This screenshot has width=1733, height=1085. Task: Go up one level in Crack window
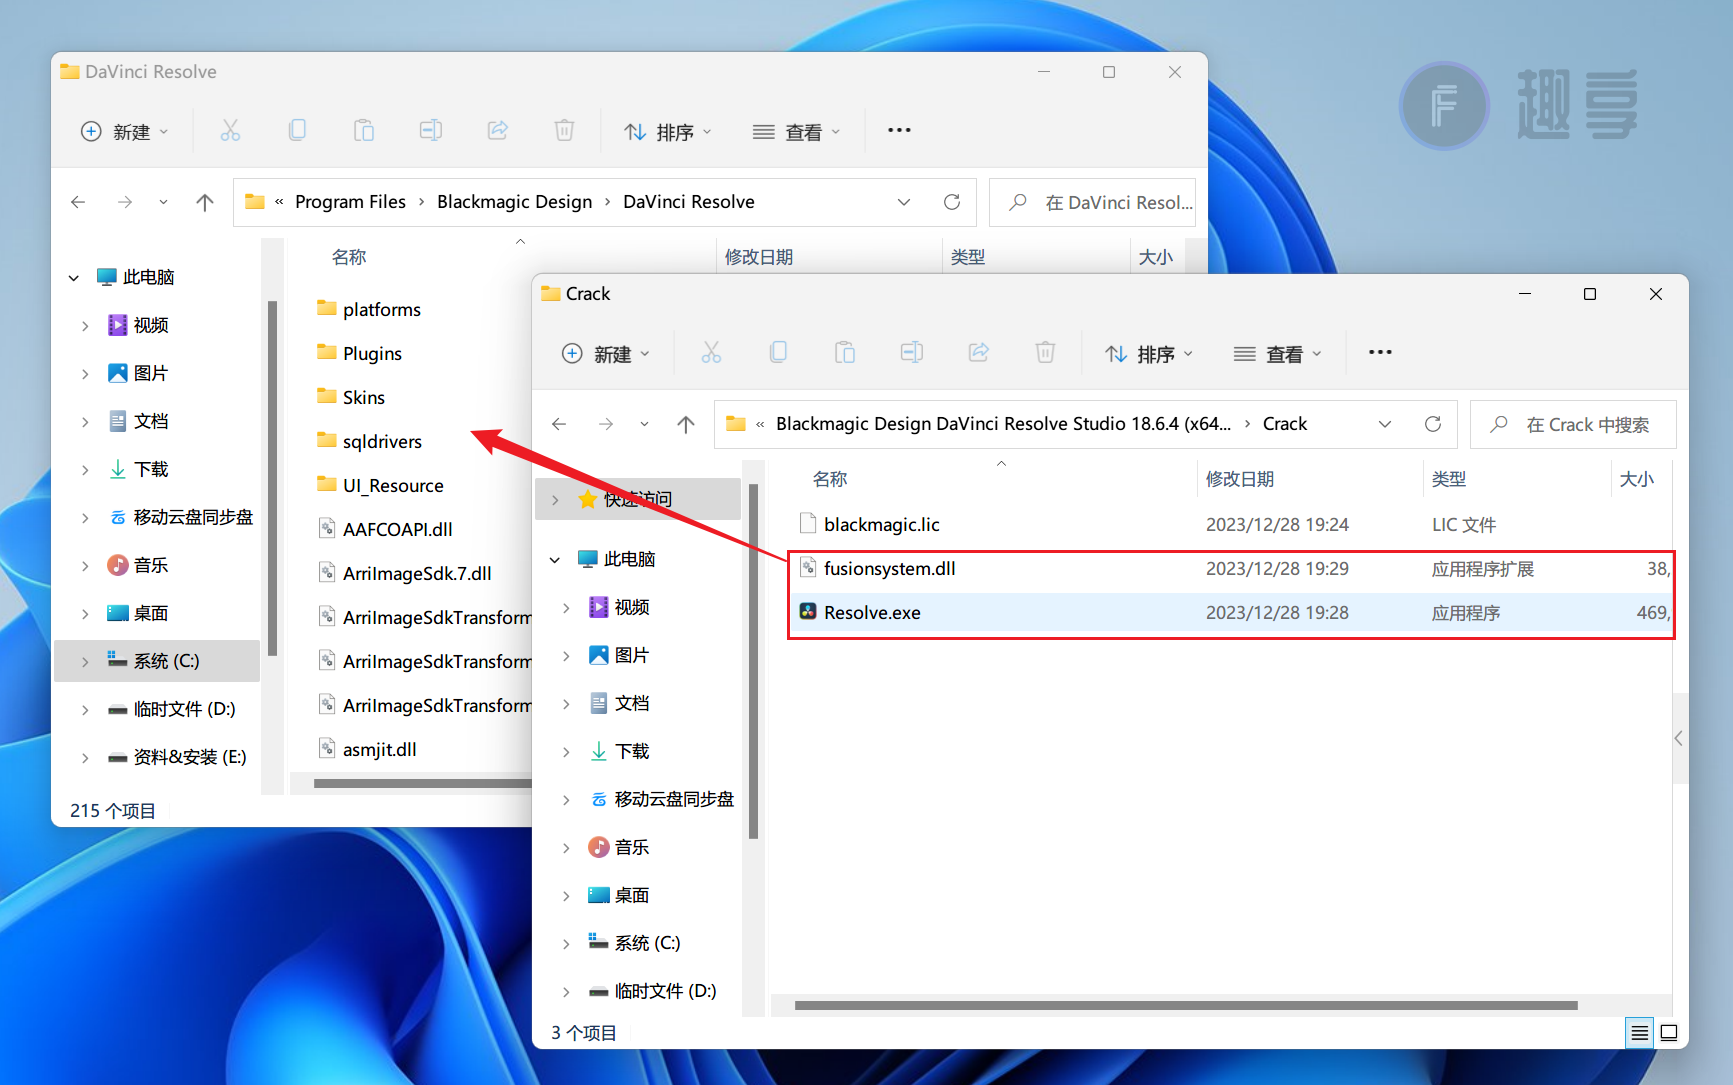[x=686, y=424]
